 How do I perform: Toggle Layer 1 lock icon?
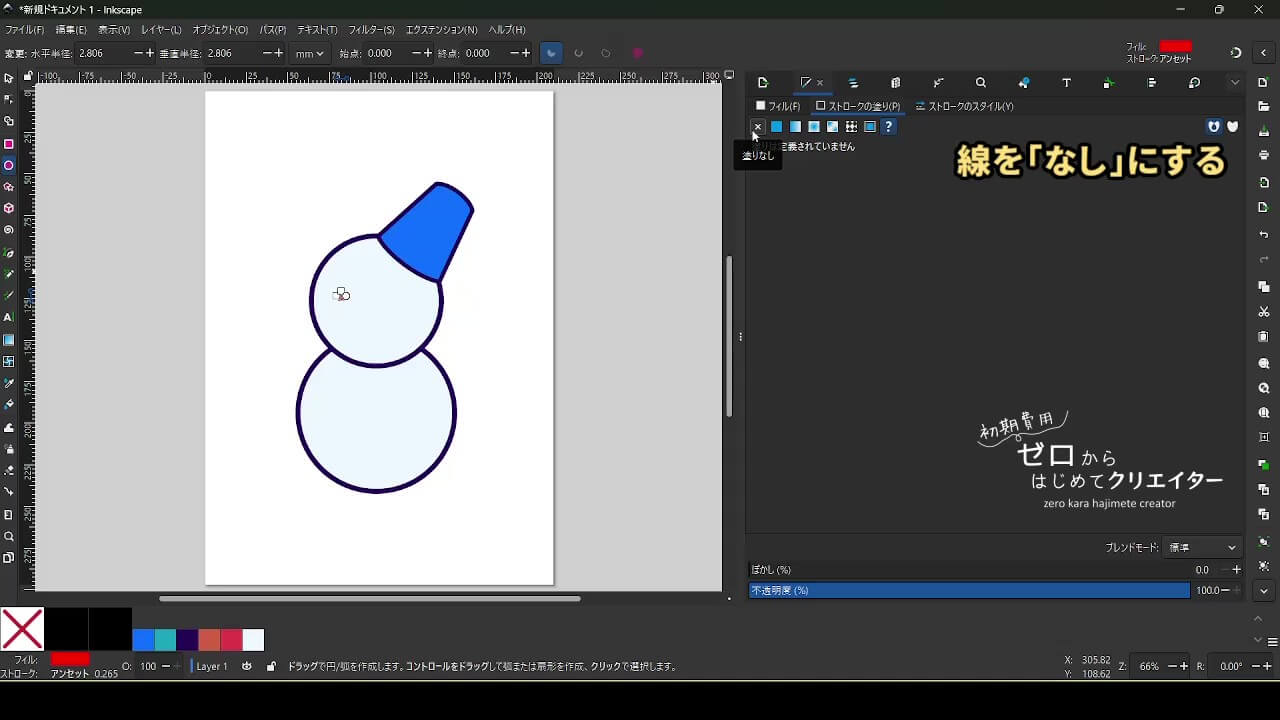271,666
